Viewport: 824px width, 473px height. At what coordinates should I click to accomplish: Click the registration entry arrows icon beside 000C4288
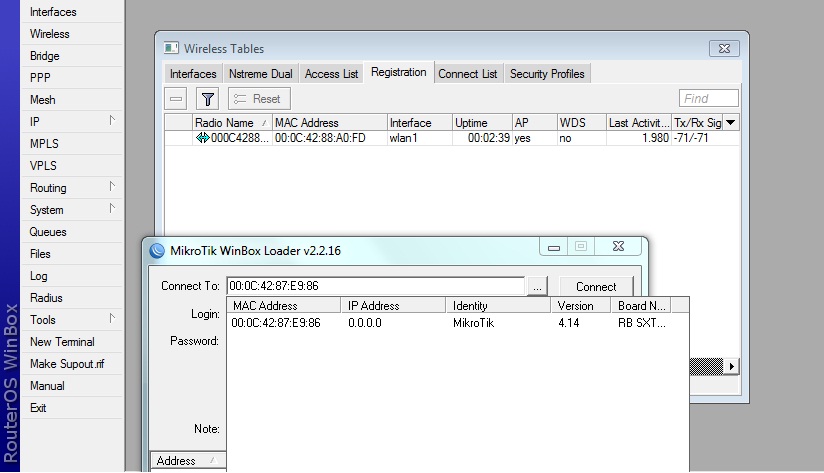[x=202, y=138]
